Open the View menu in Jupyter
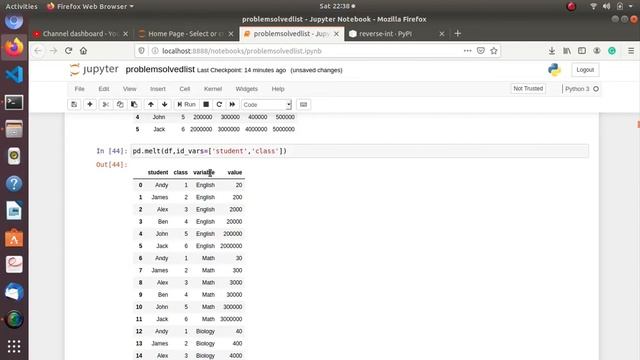Viewport: 640px width, 360px height. (129, 89)
